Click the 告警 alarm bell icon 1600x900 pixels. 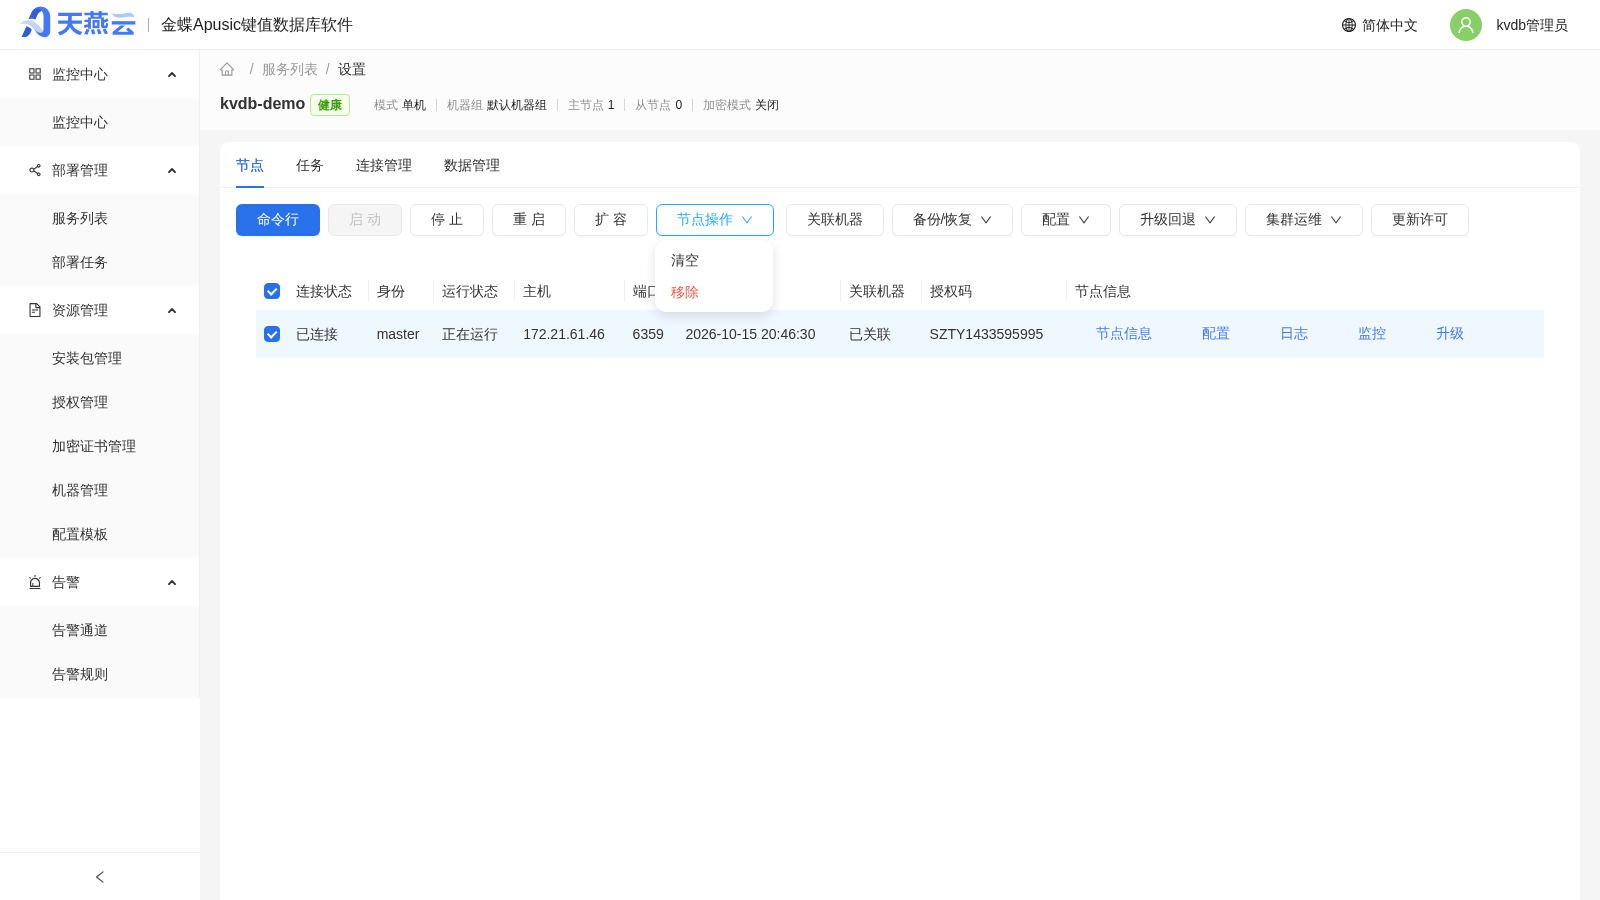(x=35, y=582)
